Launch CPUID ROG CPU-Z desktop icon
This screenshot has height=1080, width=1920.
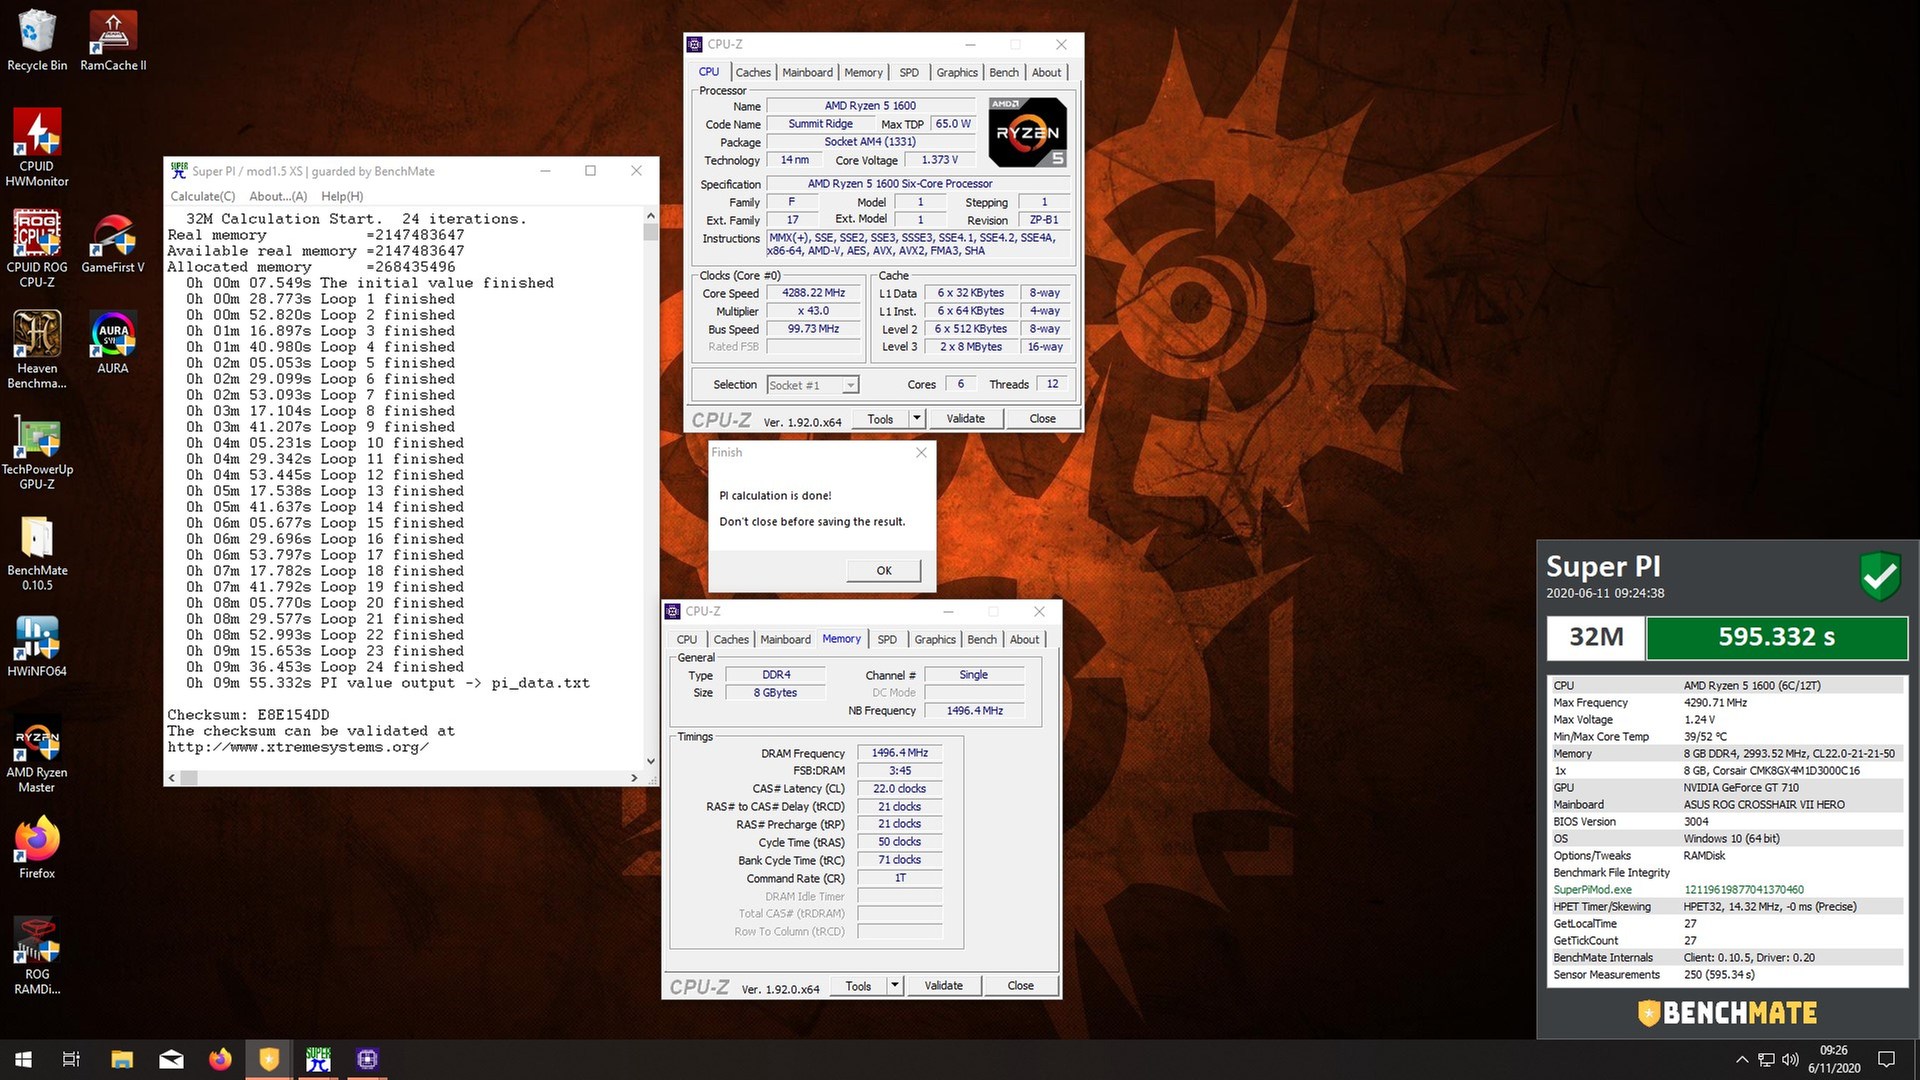pos(37,249)
